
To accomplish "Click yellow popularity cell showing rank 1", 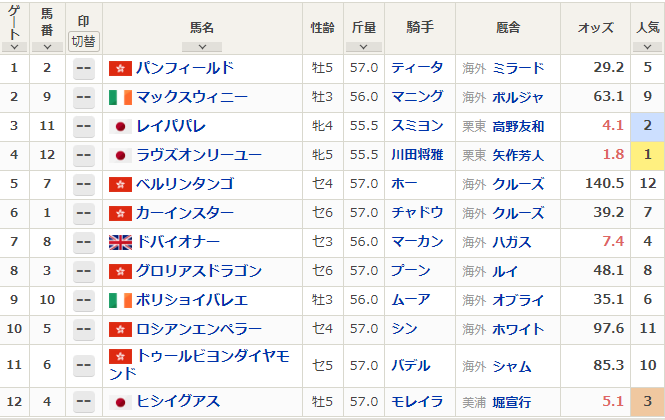I will 647,156.
